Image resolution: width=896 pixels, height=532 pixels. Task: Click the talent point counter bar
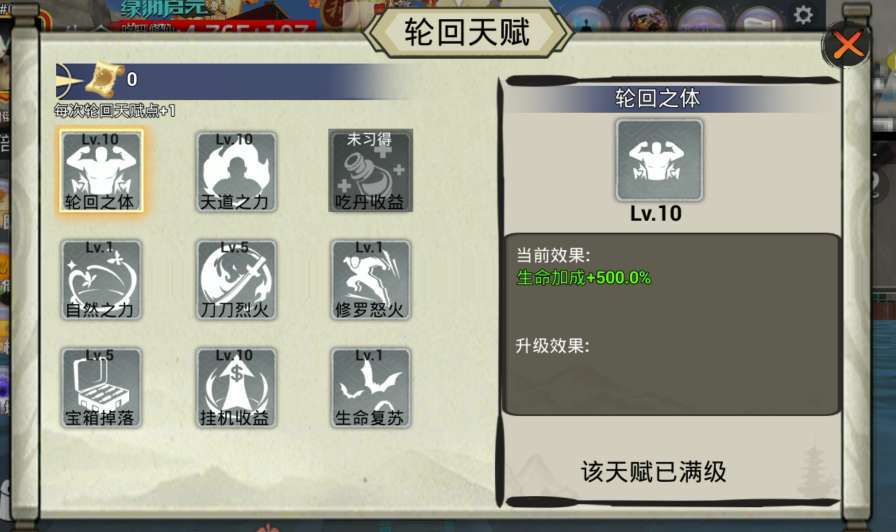point(234,81)
